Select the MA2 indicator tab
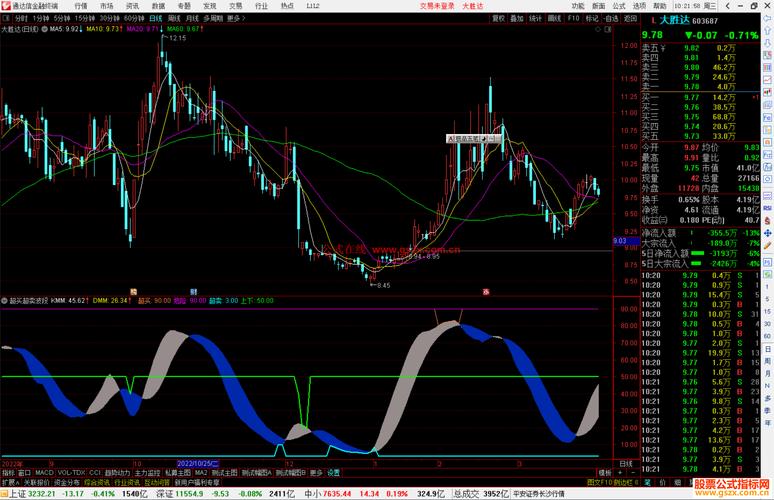The image size is (774, 500). 201,473
